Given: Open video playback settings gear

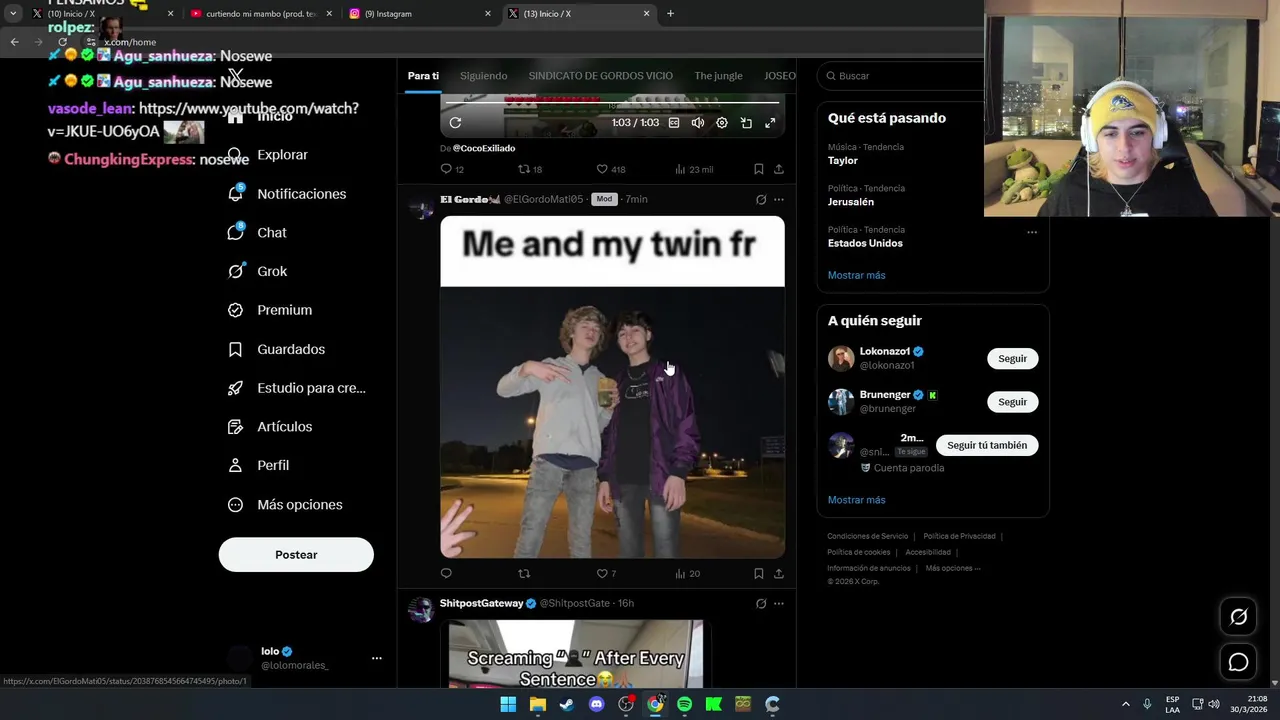Looking at the screenshot, I should (x=722, y=123).
